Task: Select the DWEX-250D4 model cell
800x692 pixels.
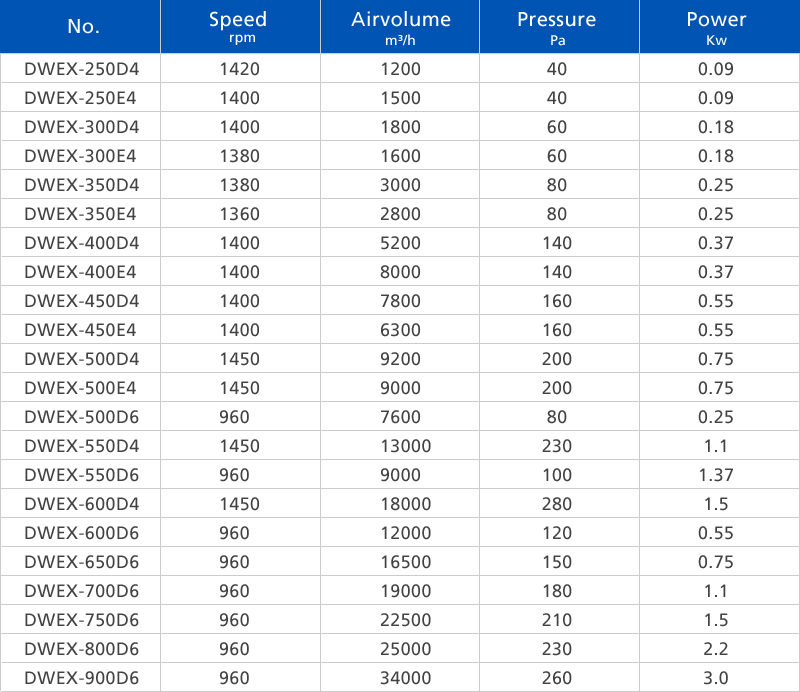Action: (81, 69)
